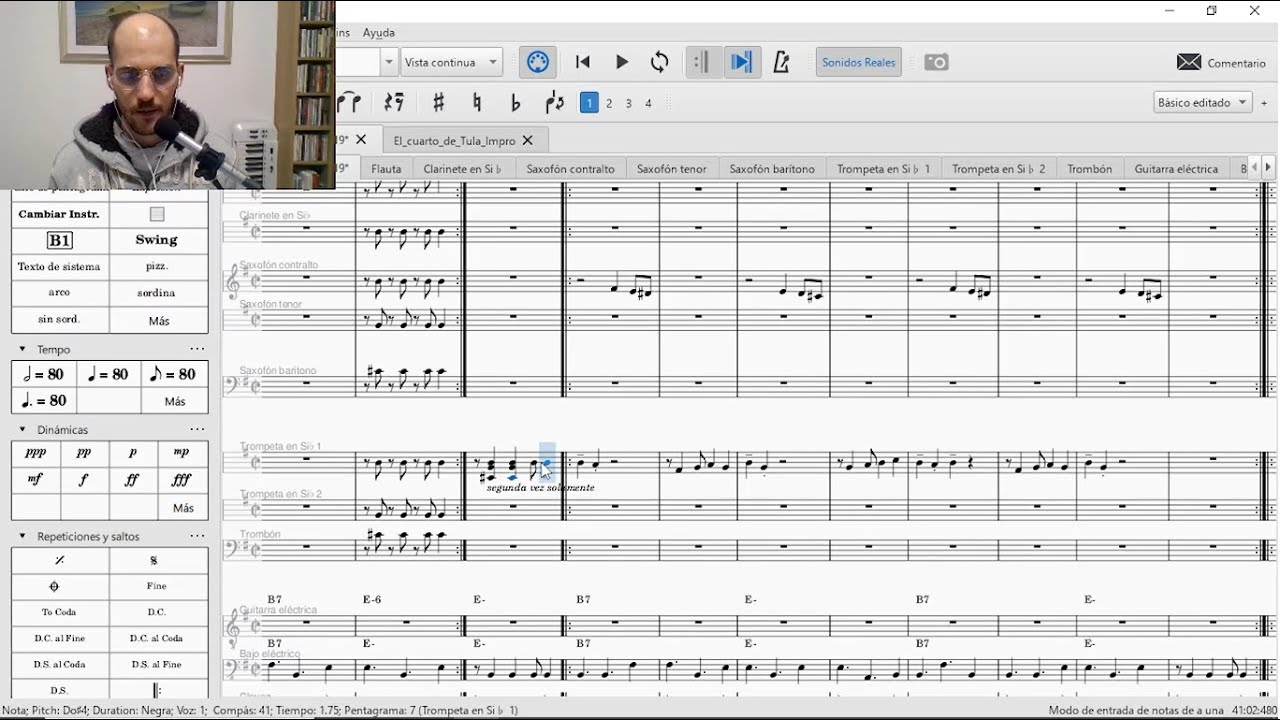Rewind playback to the start

click(x=583, y=62)
